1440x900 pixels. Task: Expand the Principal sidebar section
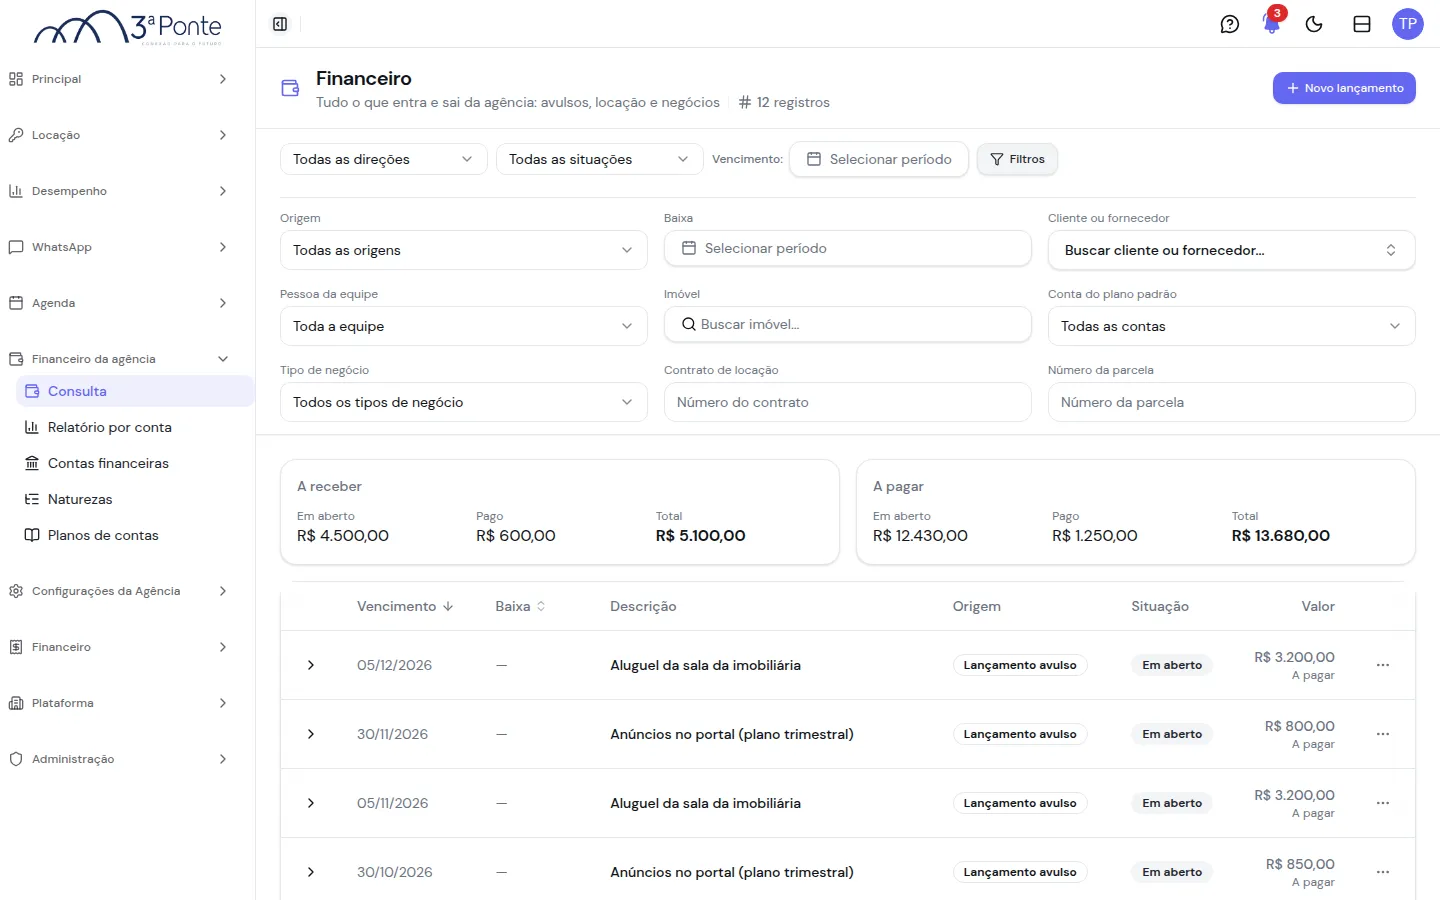119,79
